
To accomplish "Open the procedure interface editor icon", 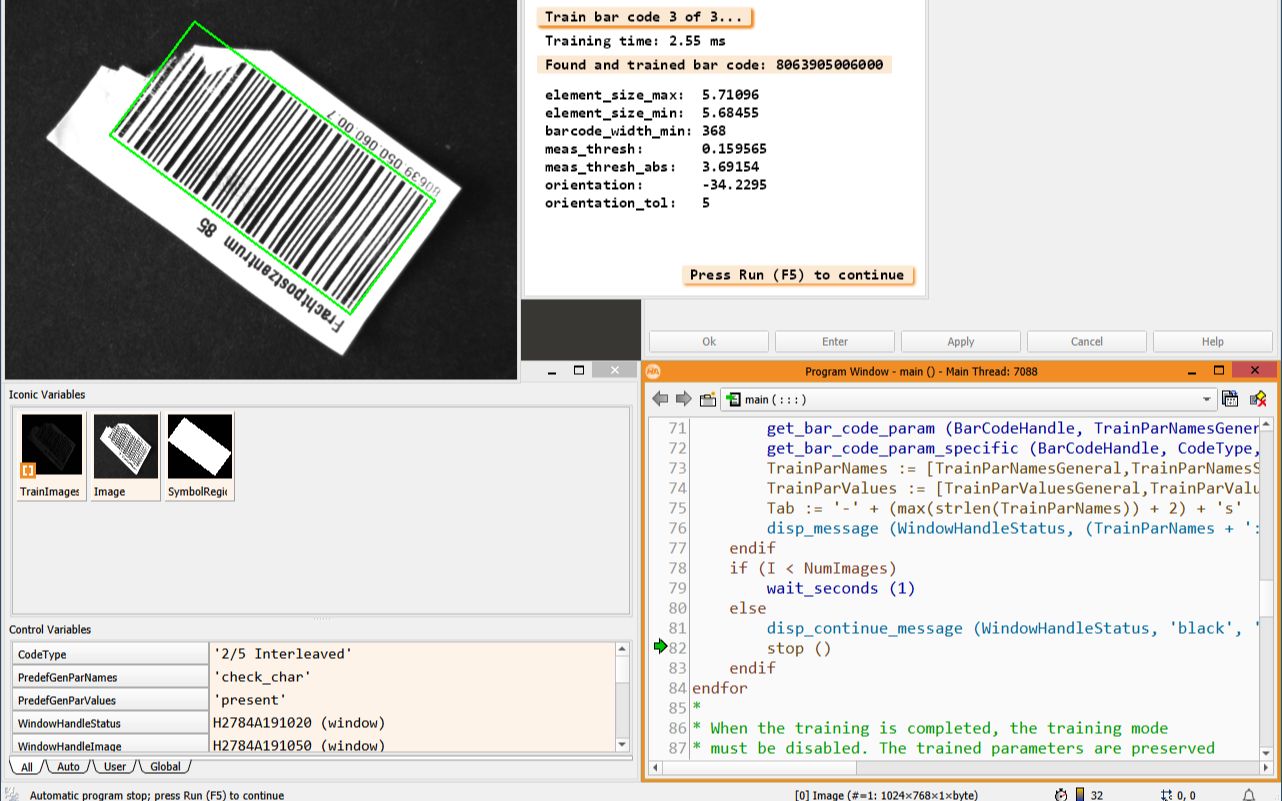I will pos(1230,399).
